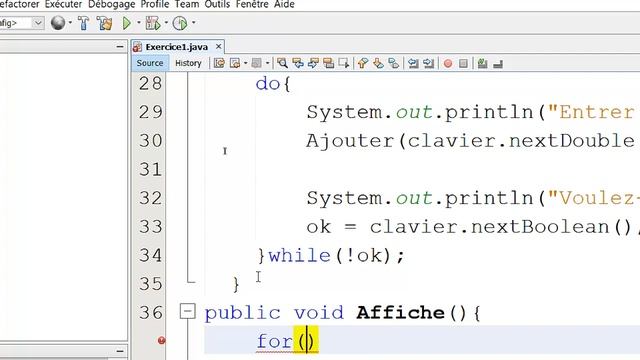Open the Outils menu
Image resolution: width=640 pixels, height=360 pixels.
click(217, 4)
